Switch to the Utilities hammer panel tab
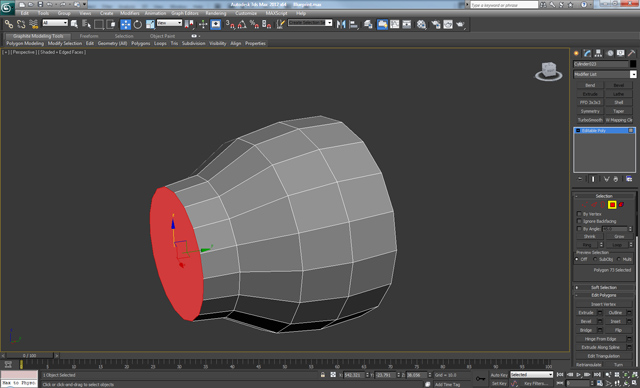This screenshot has width=640, height=388. pyautogui.click(x=631, y=53)
